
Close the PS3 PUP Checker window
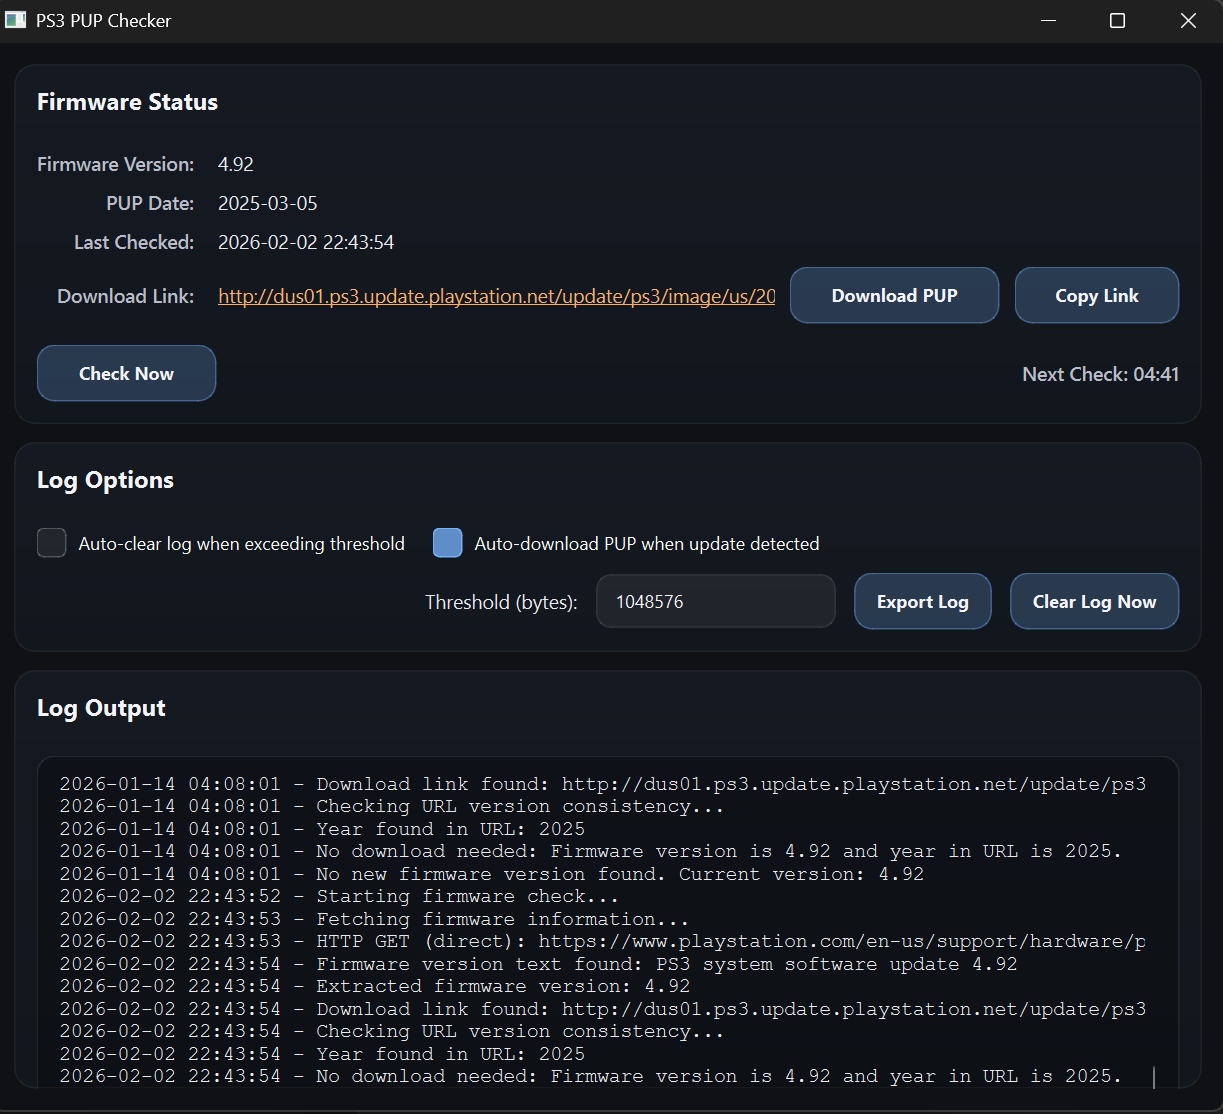pyautogui.click(x=1188, y=20)
